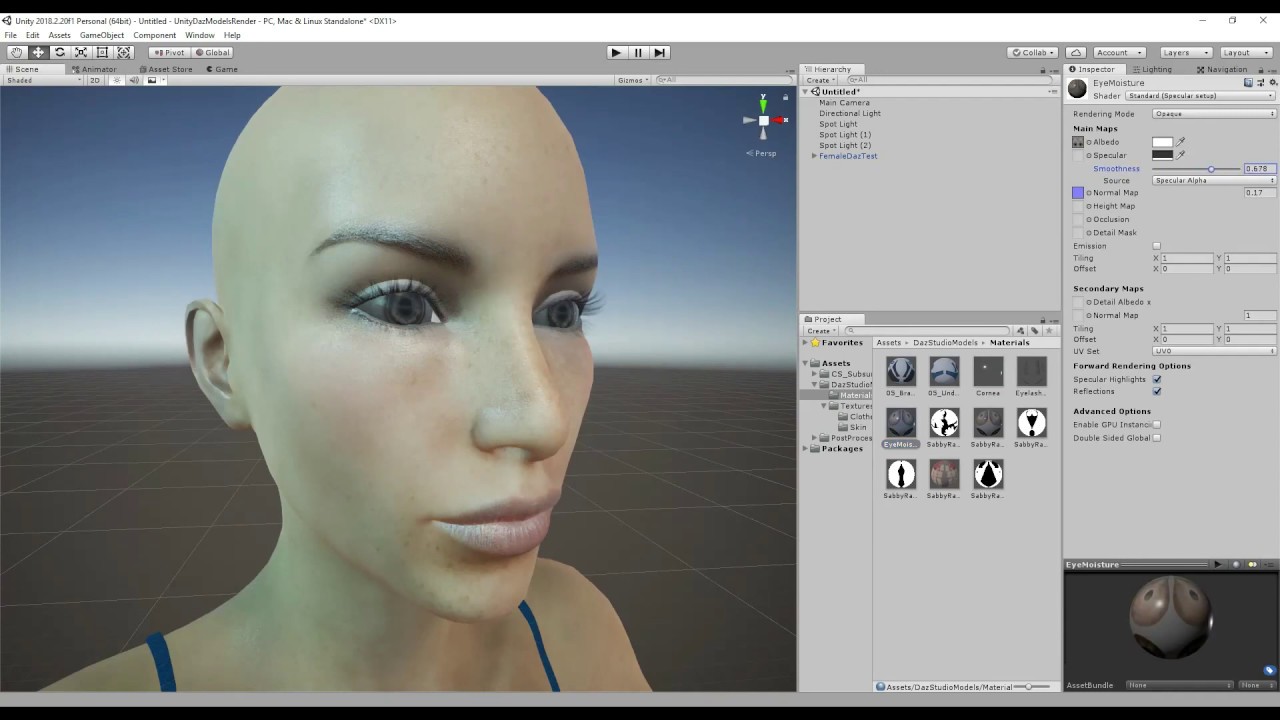This screenshot has width=1280, height=720.
Task: Open the GameObject menu
Action: coord(102,35)
